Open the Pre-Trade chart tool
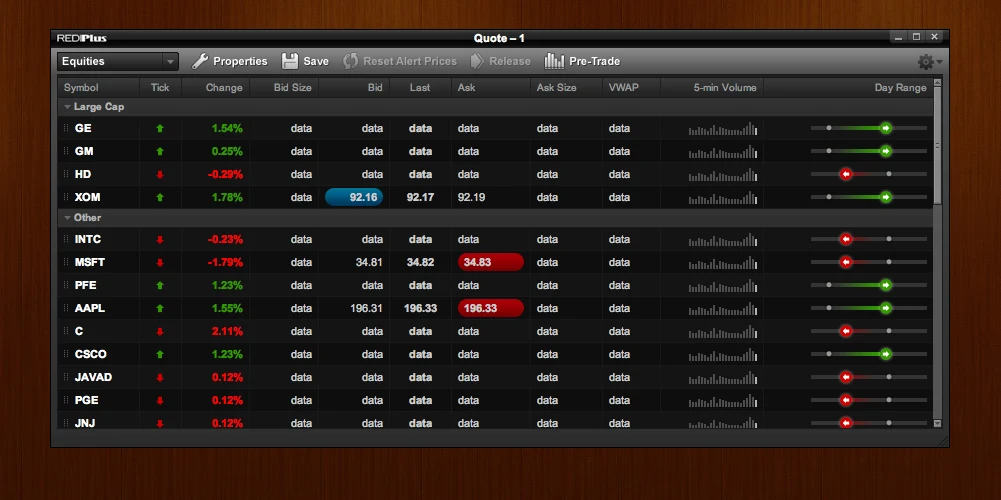The image size is (1001, 500). tap(582, 61)
